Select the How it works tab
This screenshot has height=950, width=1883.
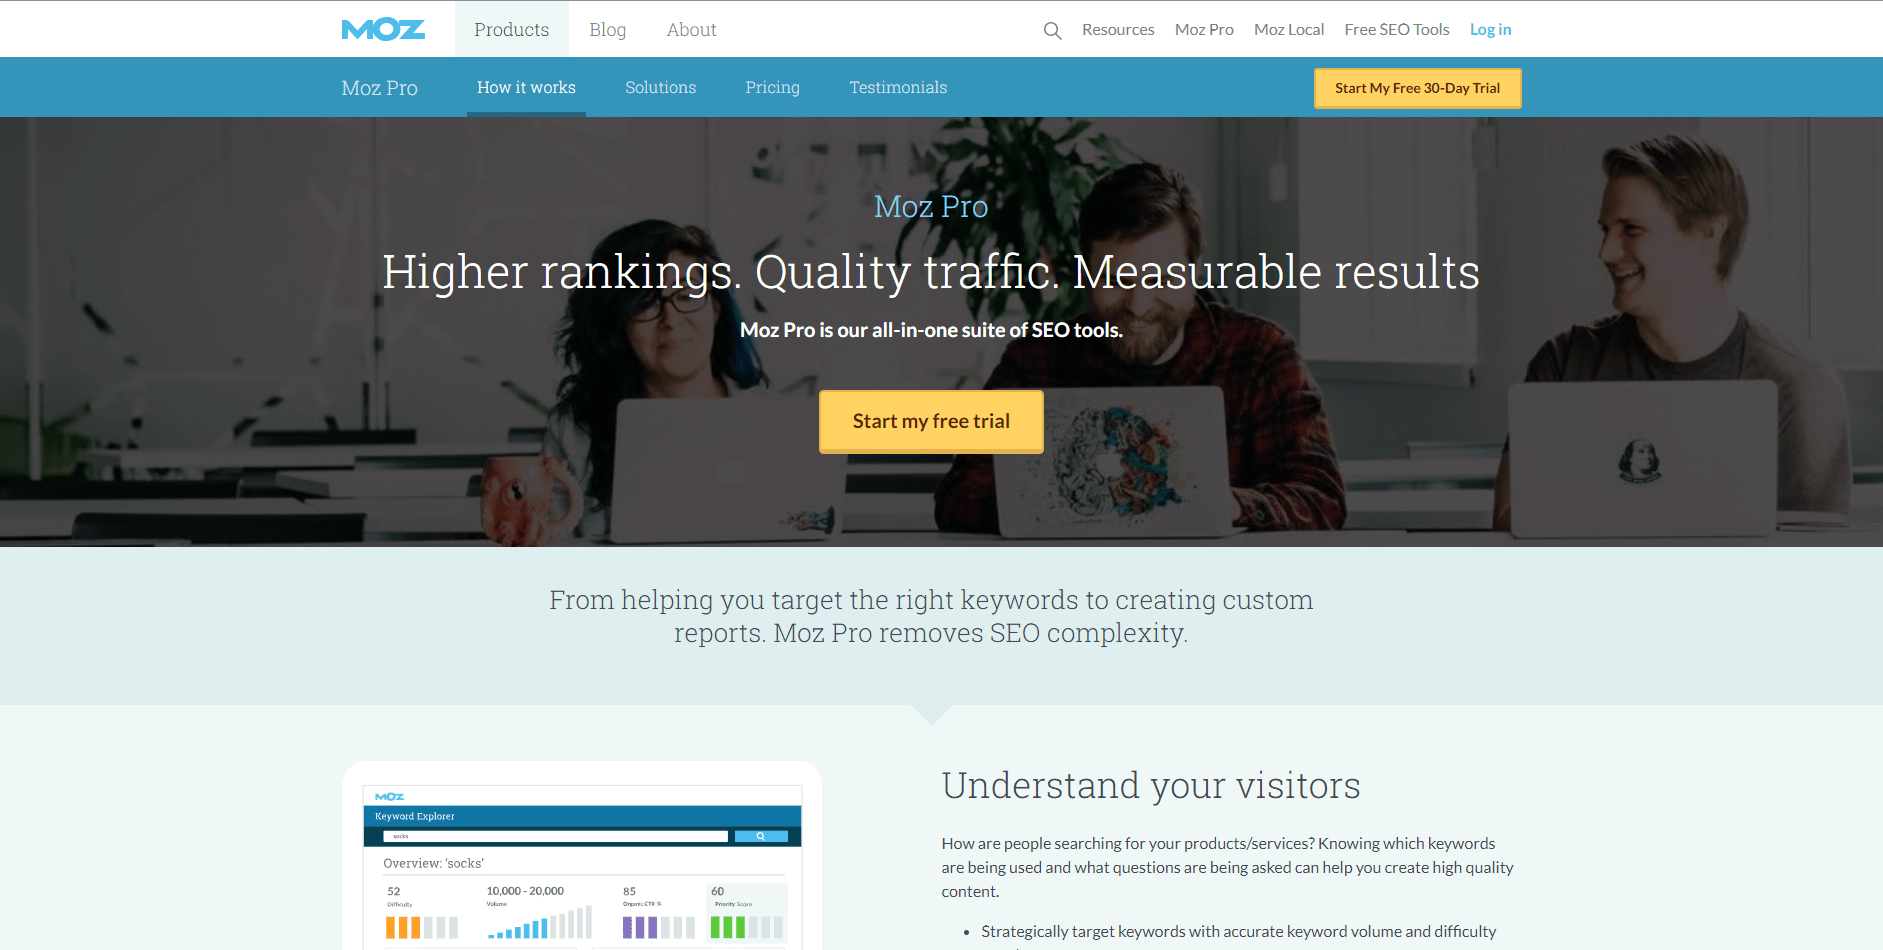pos(526,88)
